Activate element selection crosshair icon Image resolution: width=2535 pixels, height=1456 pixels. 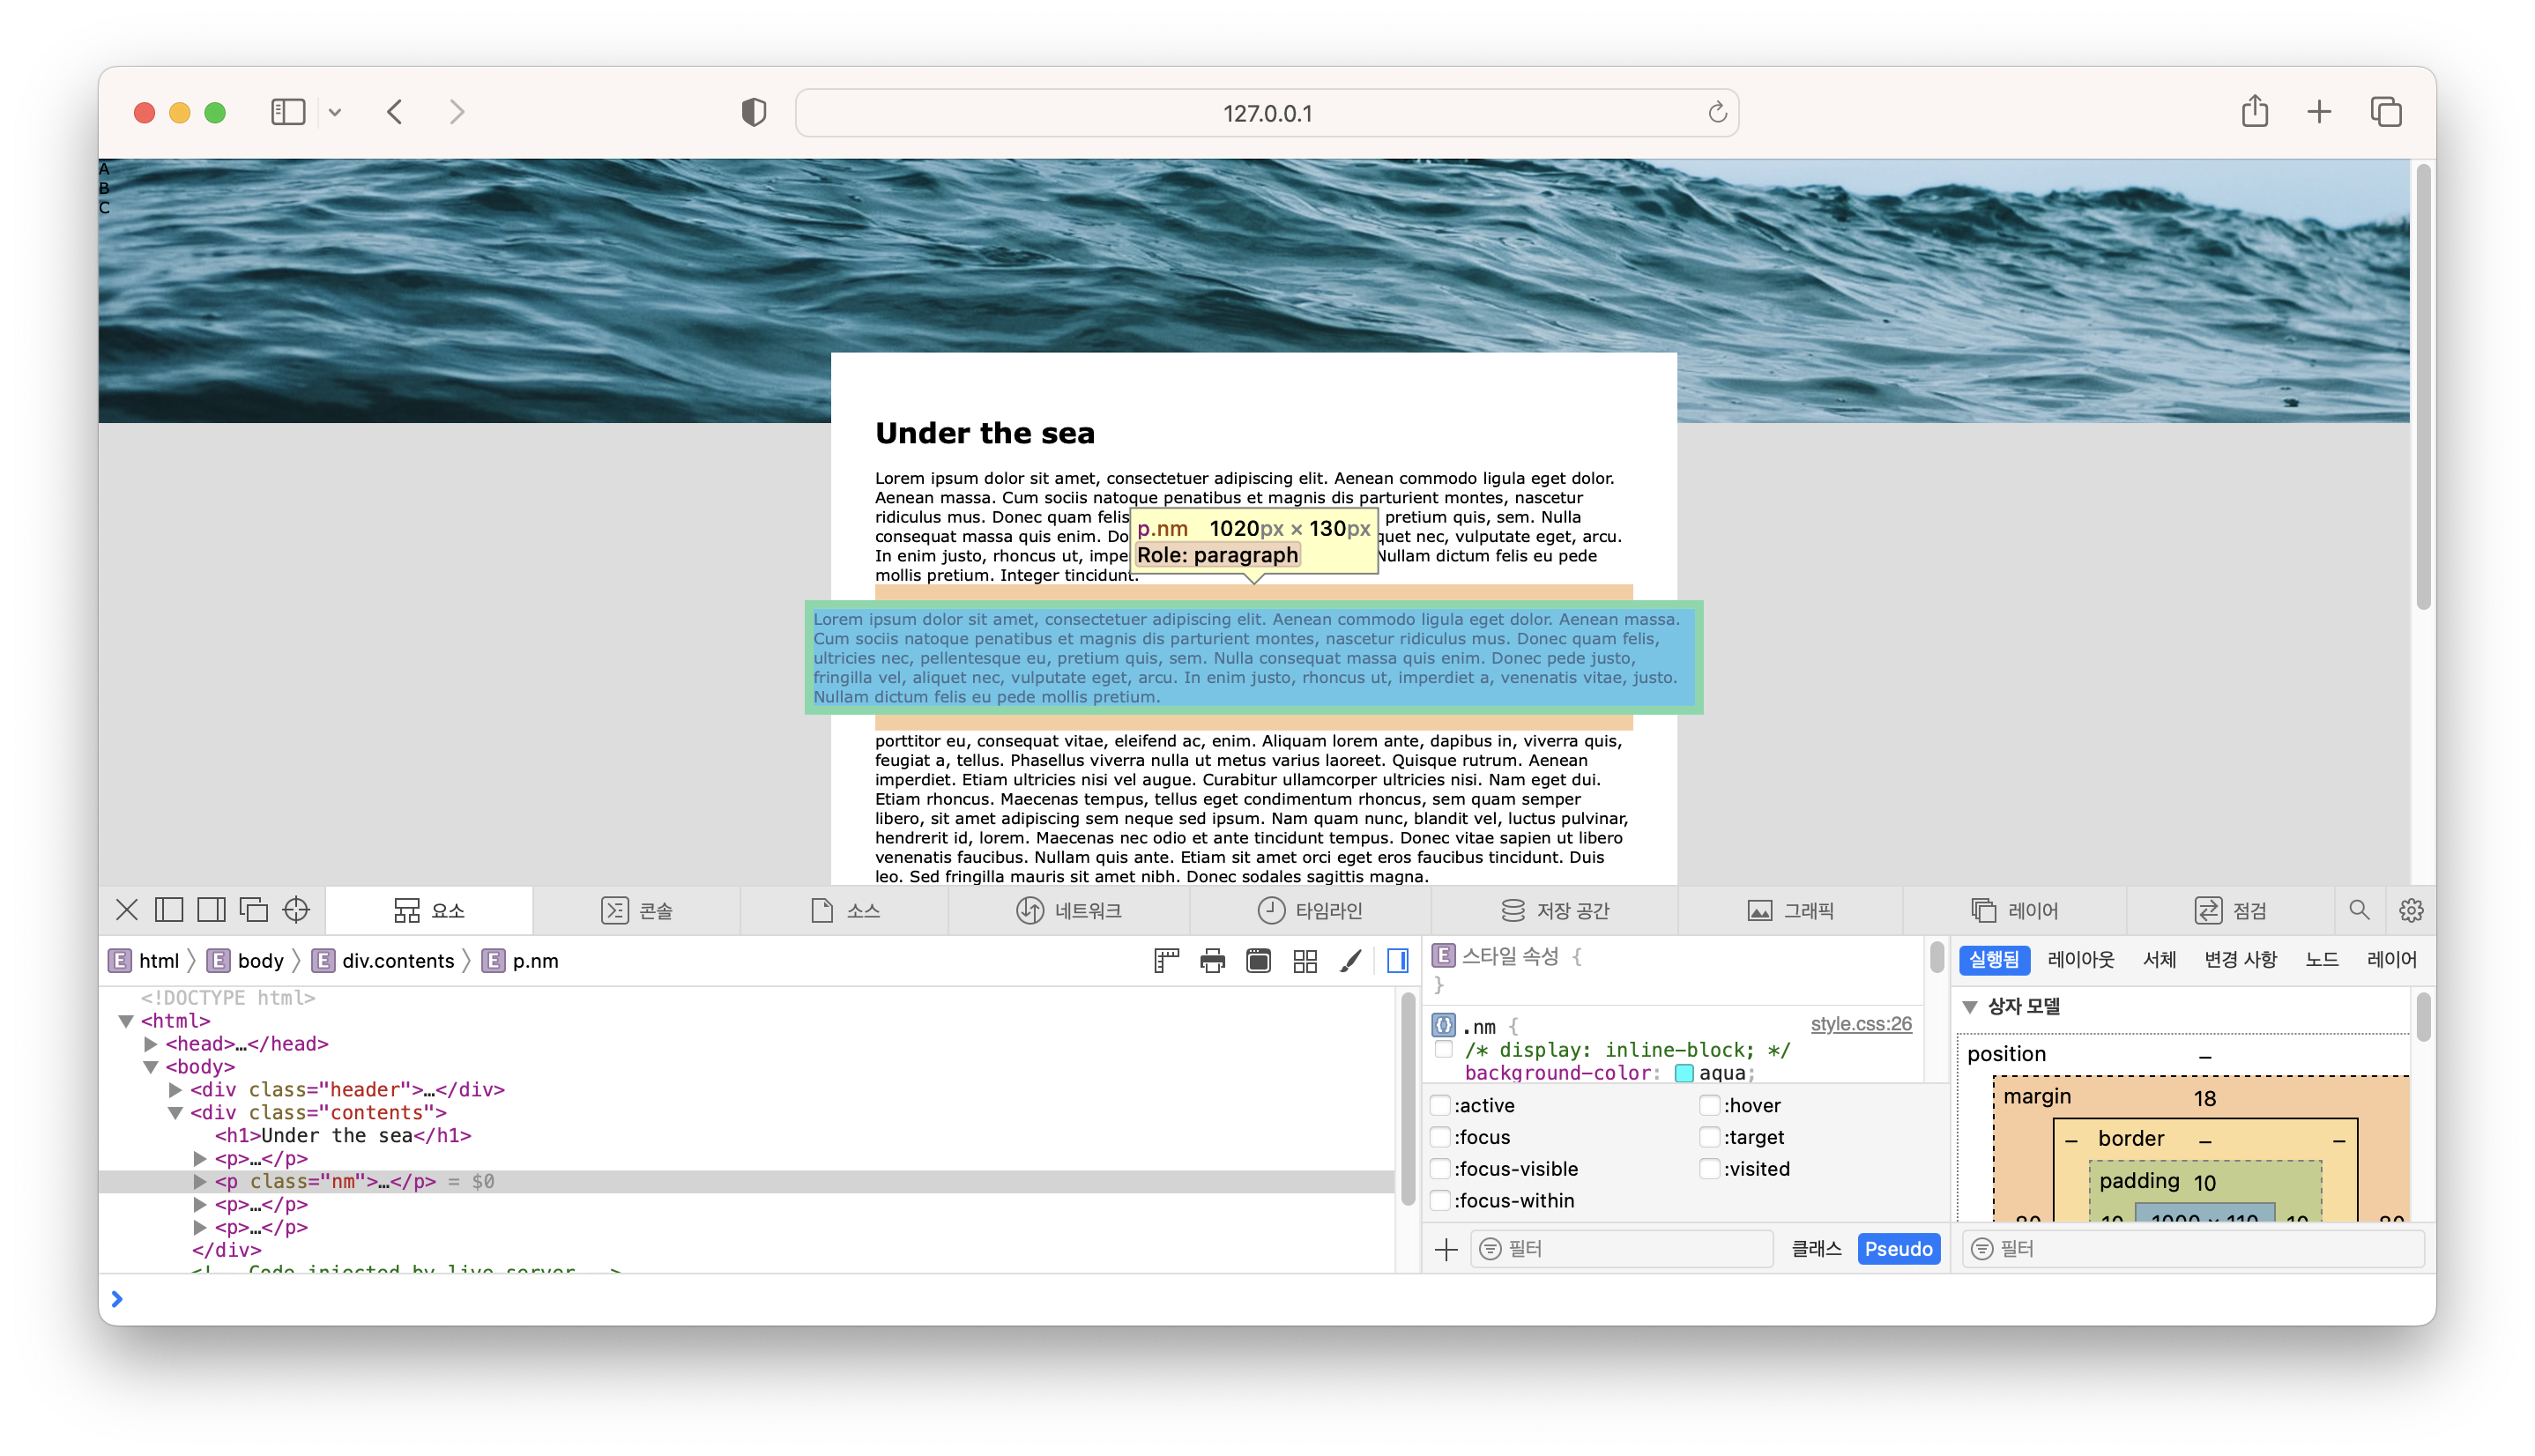296,910
